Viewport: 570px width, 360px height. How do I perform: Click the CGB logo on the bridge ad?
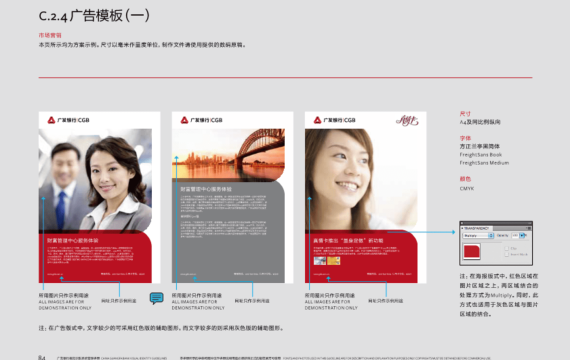(x=201, y=120)
